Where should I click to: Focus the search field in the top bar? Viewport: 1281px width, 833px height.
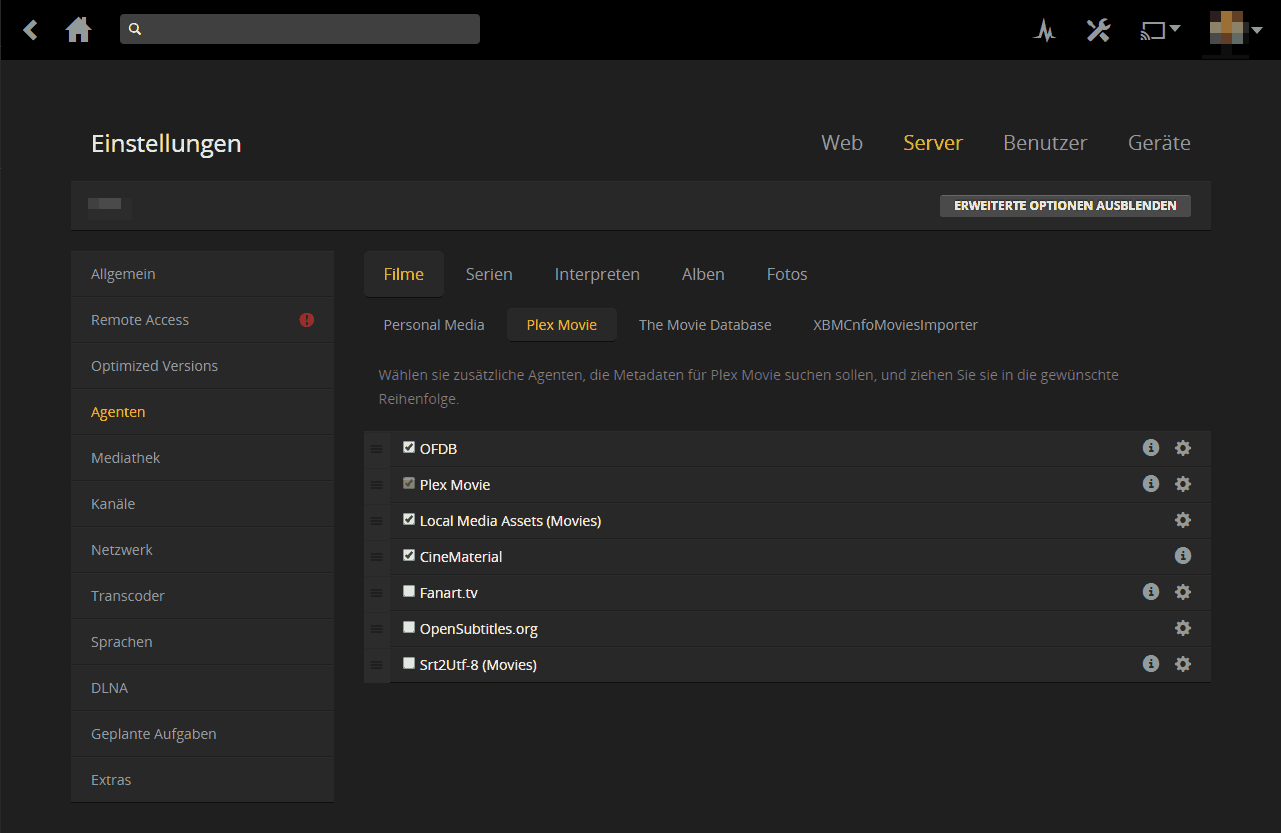coord(300,29)
